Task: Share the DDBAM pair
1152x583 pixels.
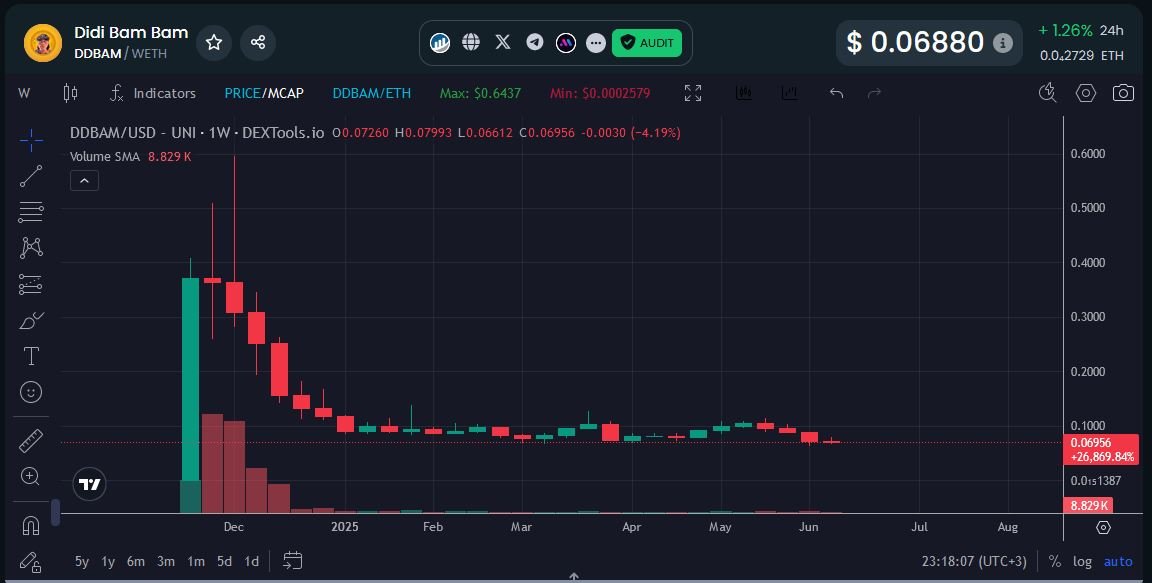Action: [x=258, y=43]
